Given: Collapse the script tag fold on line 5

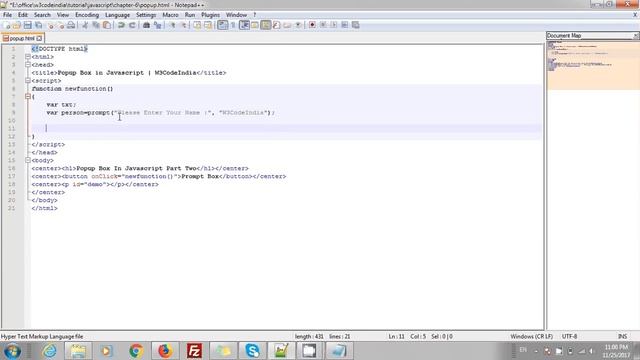Looking at the screenshot, I should (28, 80).
